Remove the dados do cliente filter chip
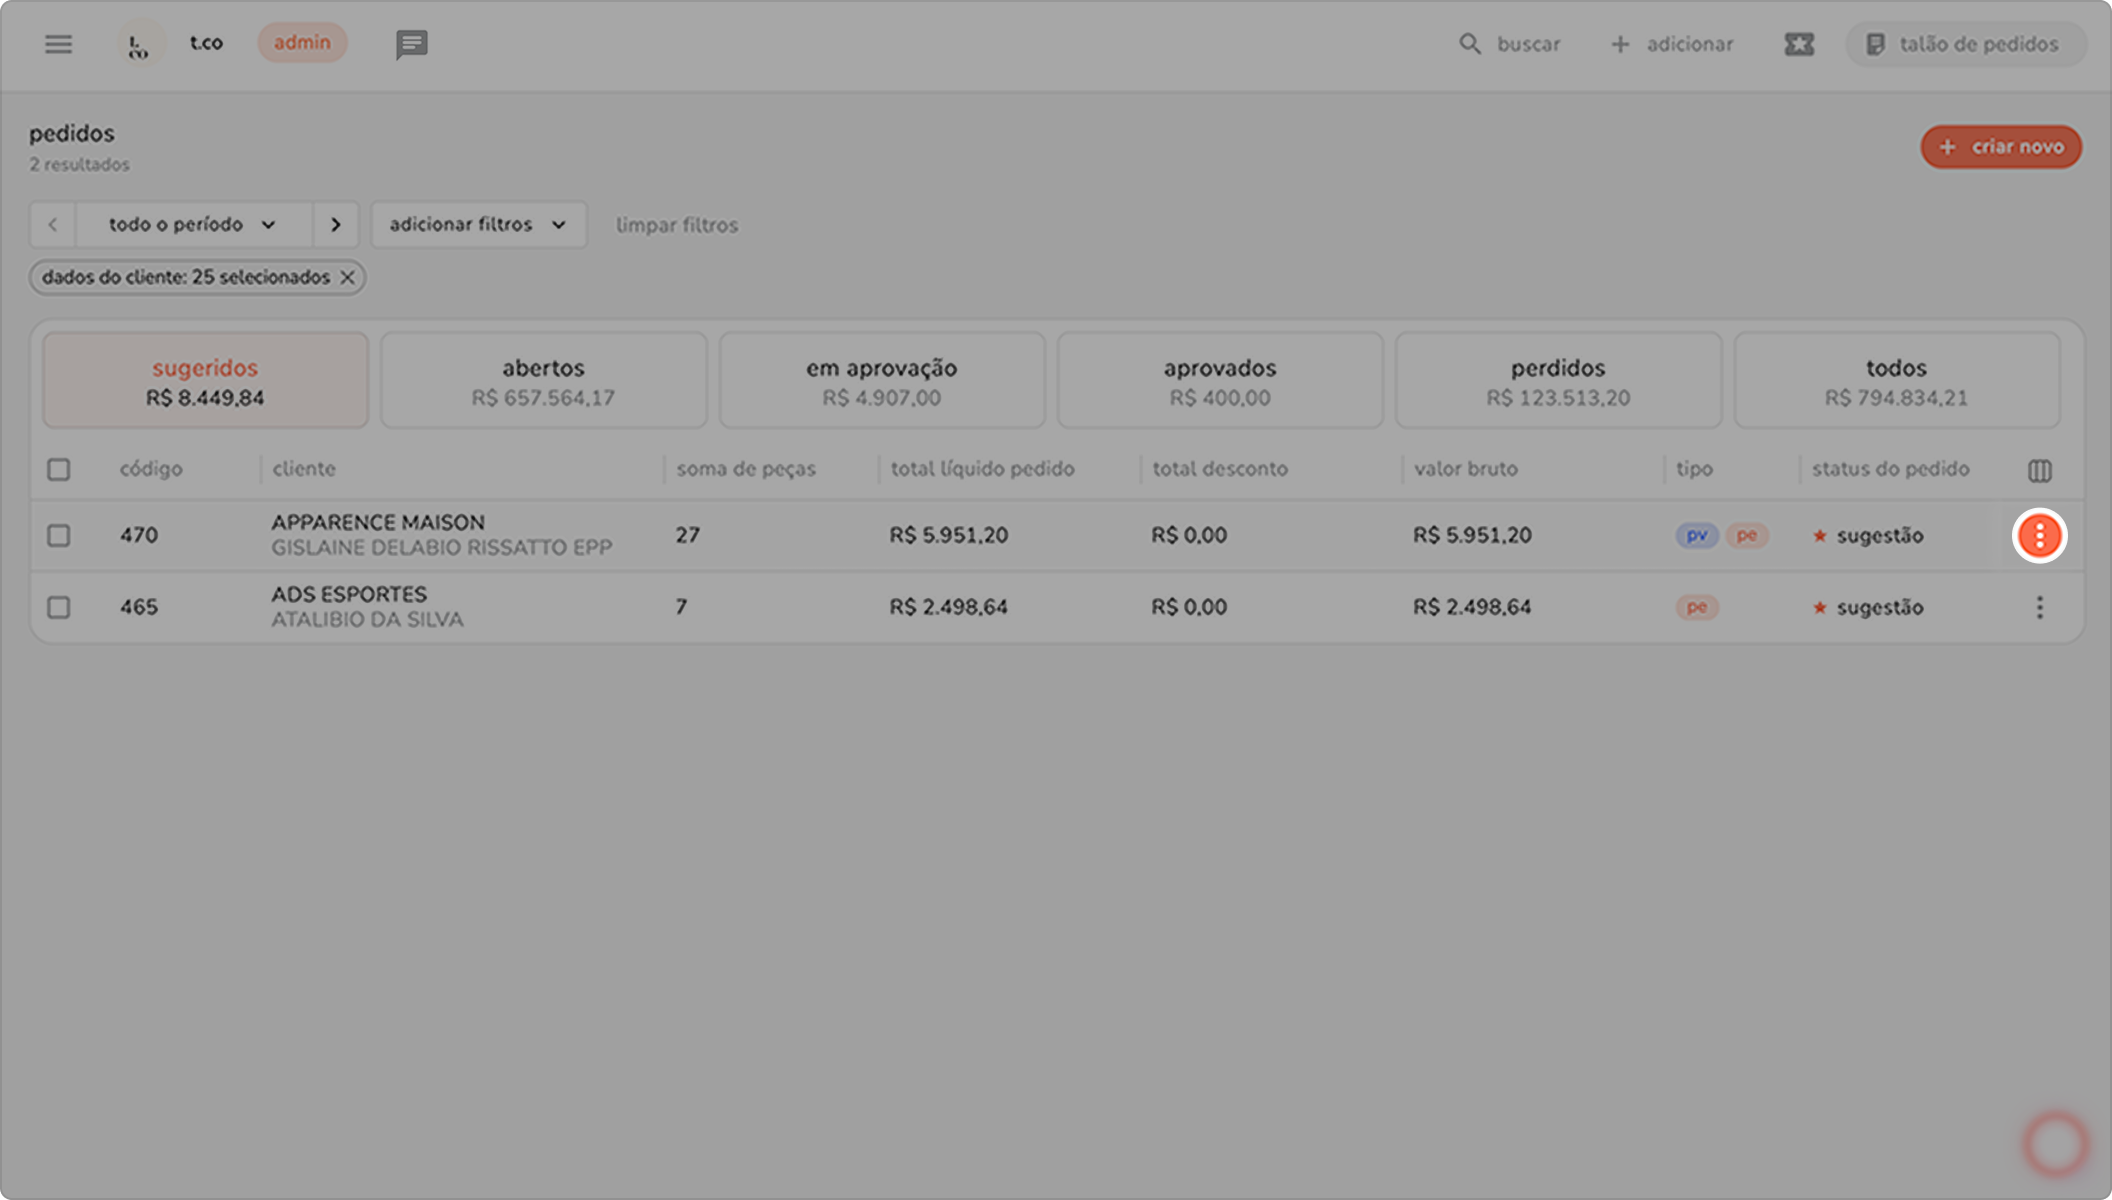2112x1200 pixels. pos(347,278)
